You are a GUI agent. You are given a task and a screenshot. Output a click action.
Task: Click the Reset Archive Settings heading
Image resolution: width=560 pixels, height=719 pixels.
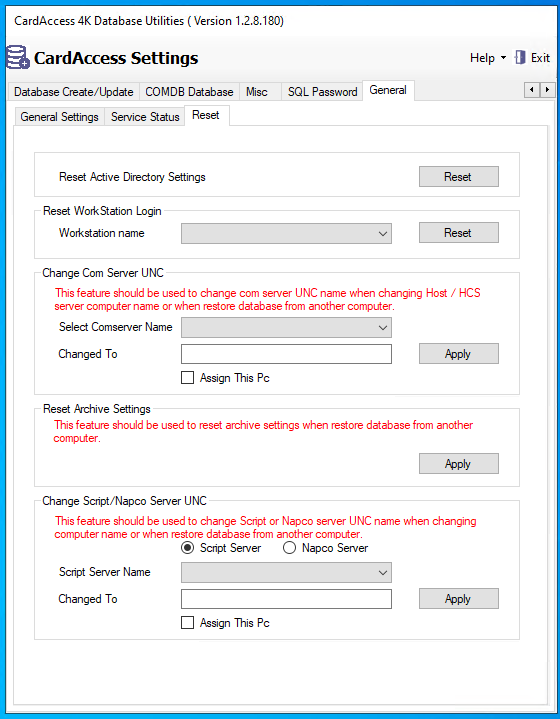pyautogui.click(x=97, y=409)
